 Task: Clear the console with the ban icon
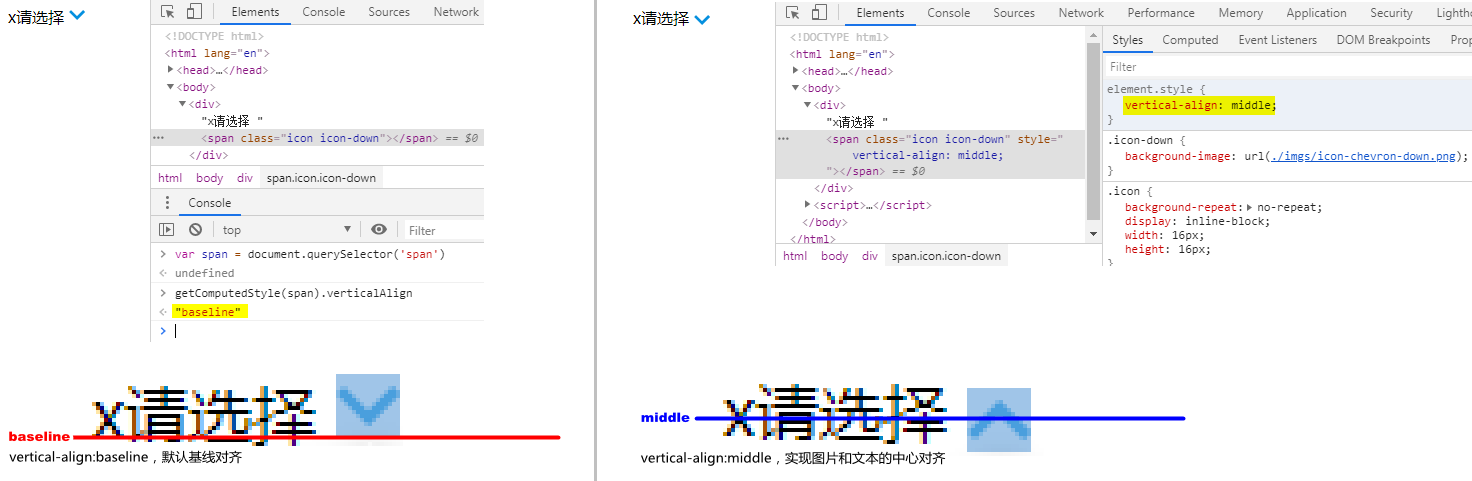[x=195, y=230]
